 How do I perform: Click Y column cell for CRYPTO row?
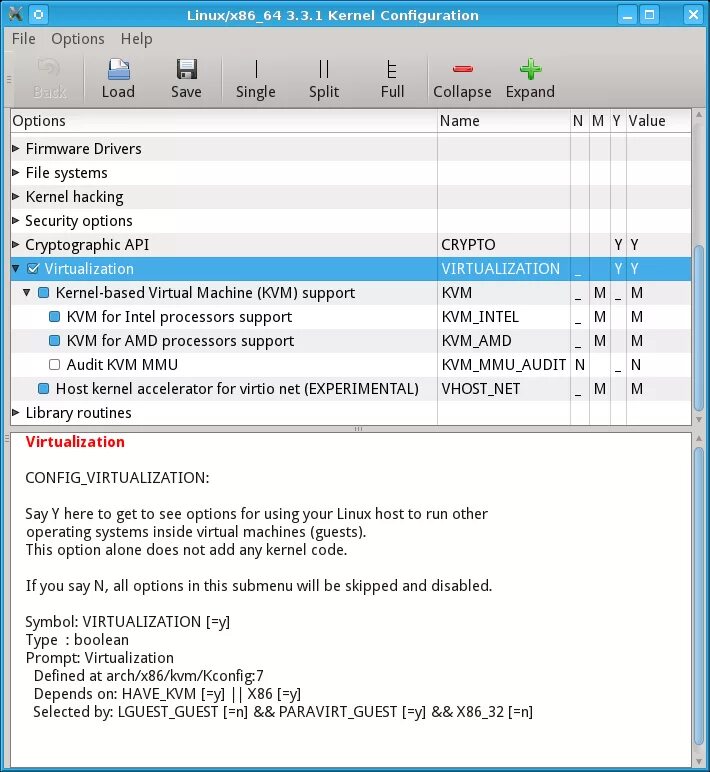618,245
